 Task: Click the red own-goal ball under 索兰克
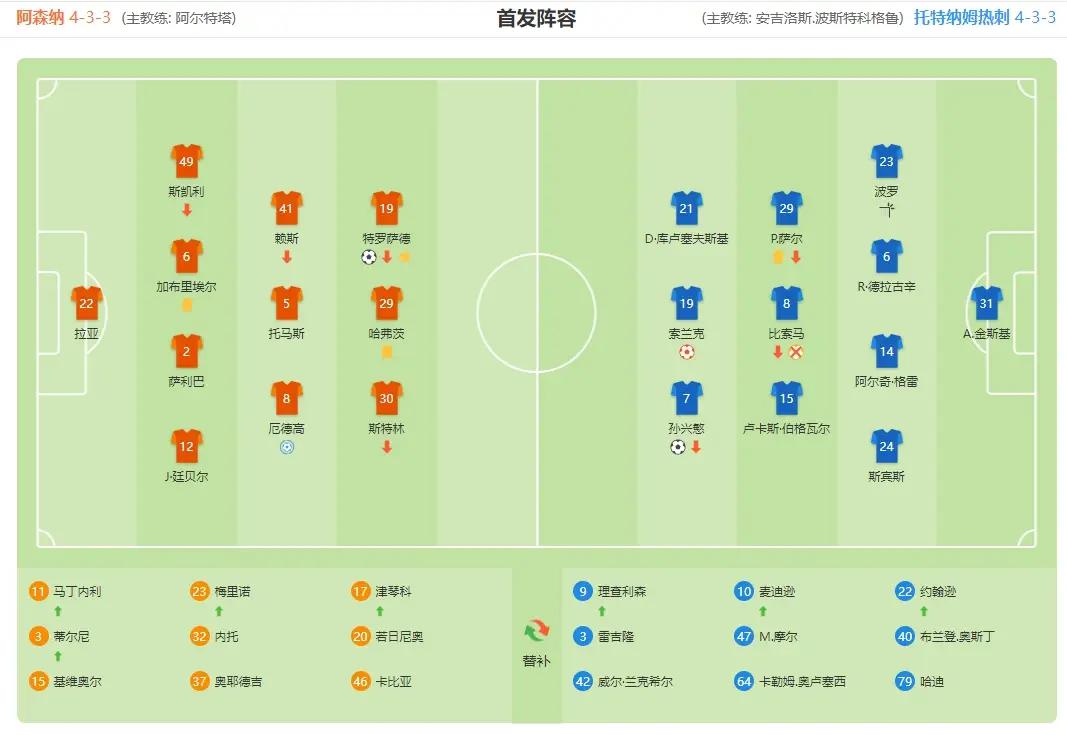687,352
